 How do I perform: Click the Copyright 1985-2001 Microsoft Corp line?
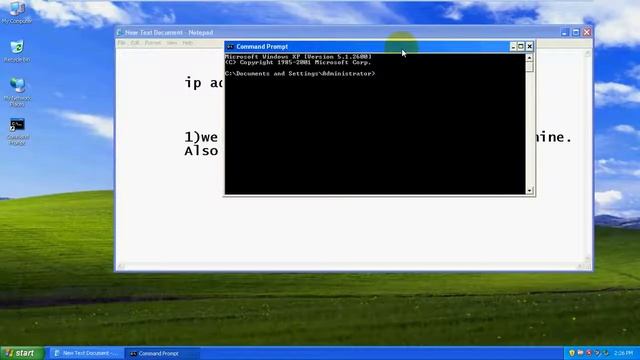(x=298, y=62)
